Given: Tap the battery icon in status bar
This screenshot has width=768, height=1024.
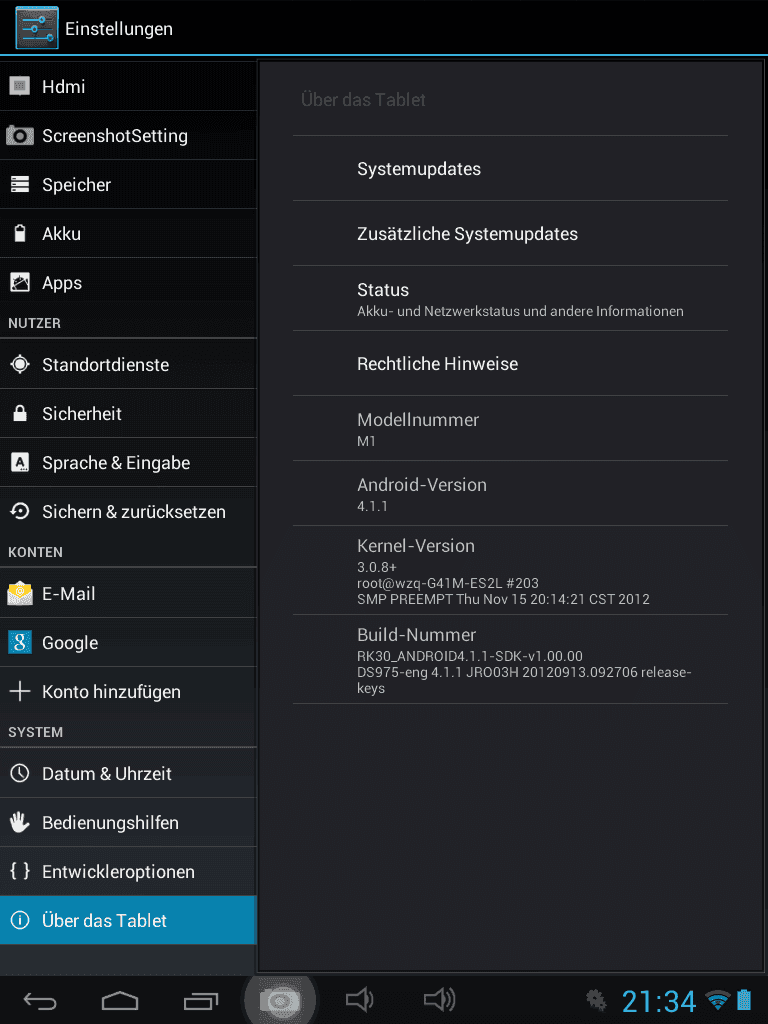Looking at the screenshot, I should tap(744, 1000).
